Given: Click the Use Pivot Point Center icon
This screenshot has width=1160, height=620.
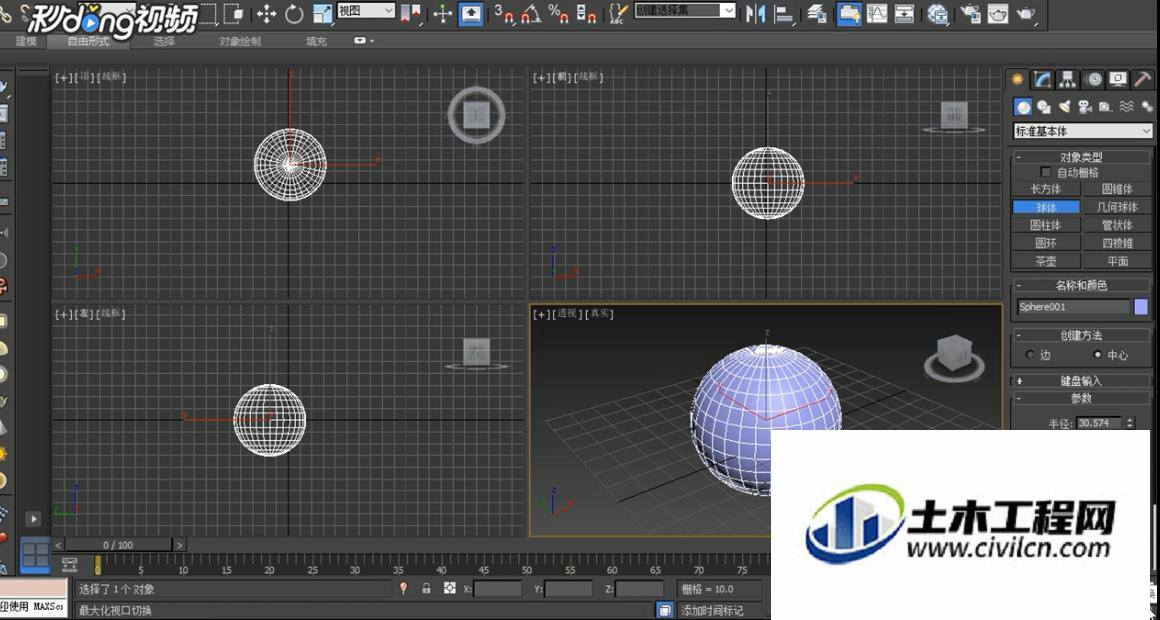Looking at the screenshot, I should (x=411, y=13).
